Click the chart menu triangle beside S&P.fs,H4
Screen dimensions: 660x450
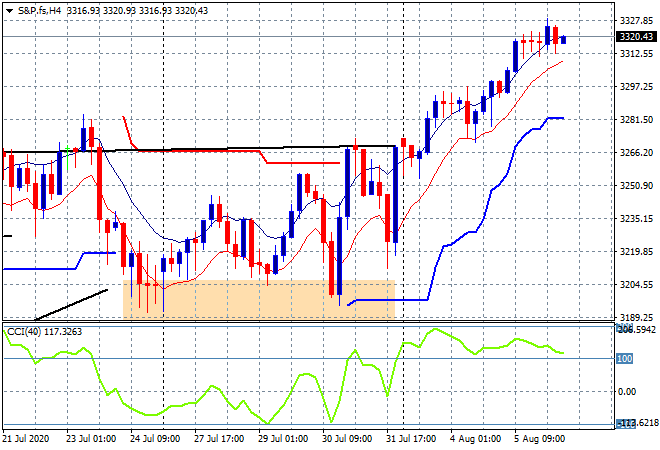[x=9, y=11]
